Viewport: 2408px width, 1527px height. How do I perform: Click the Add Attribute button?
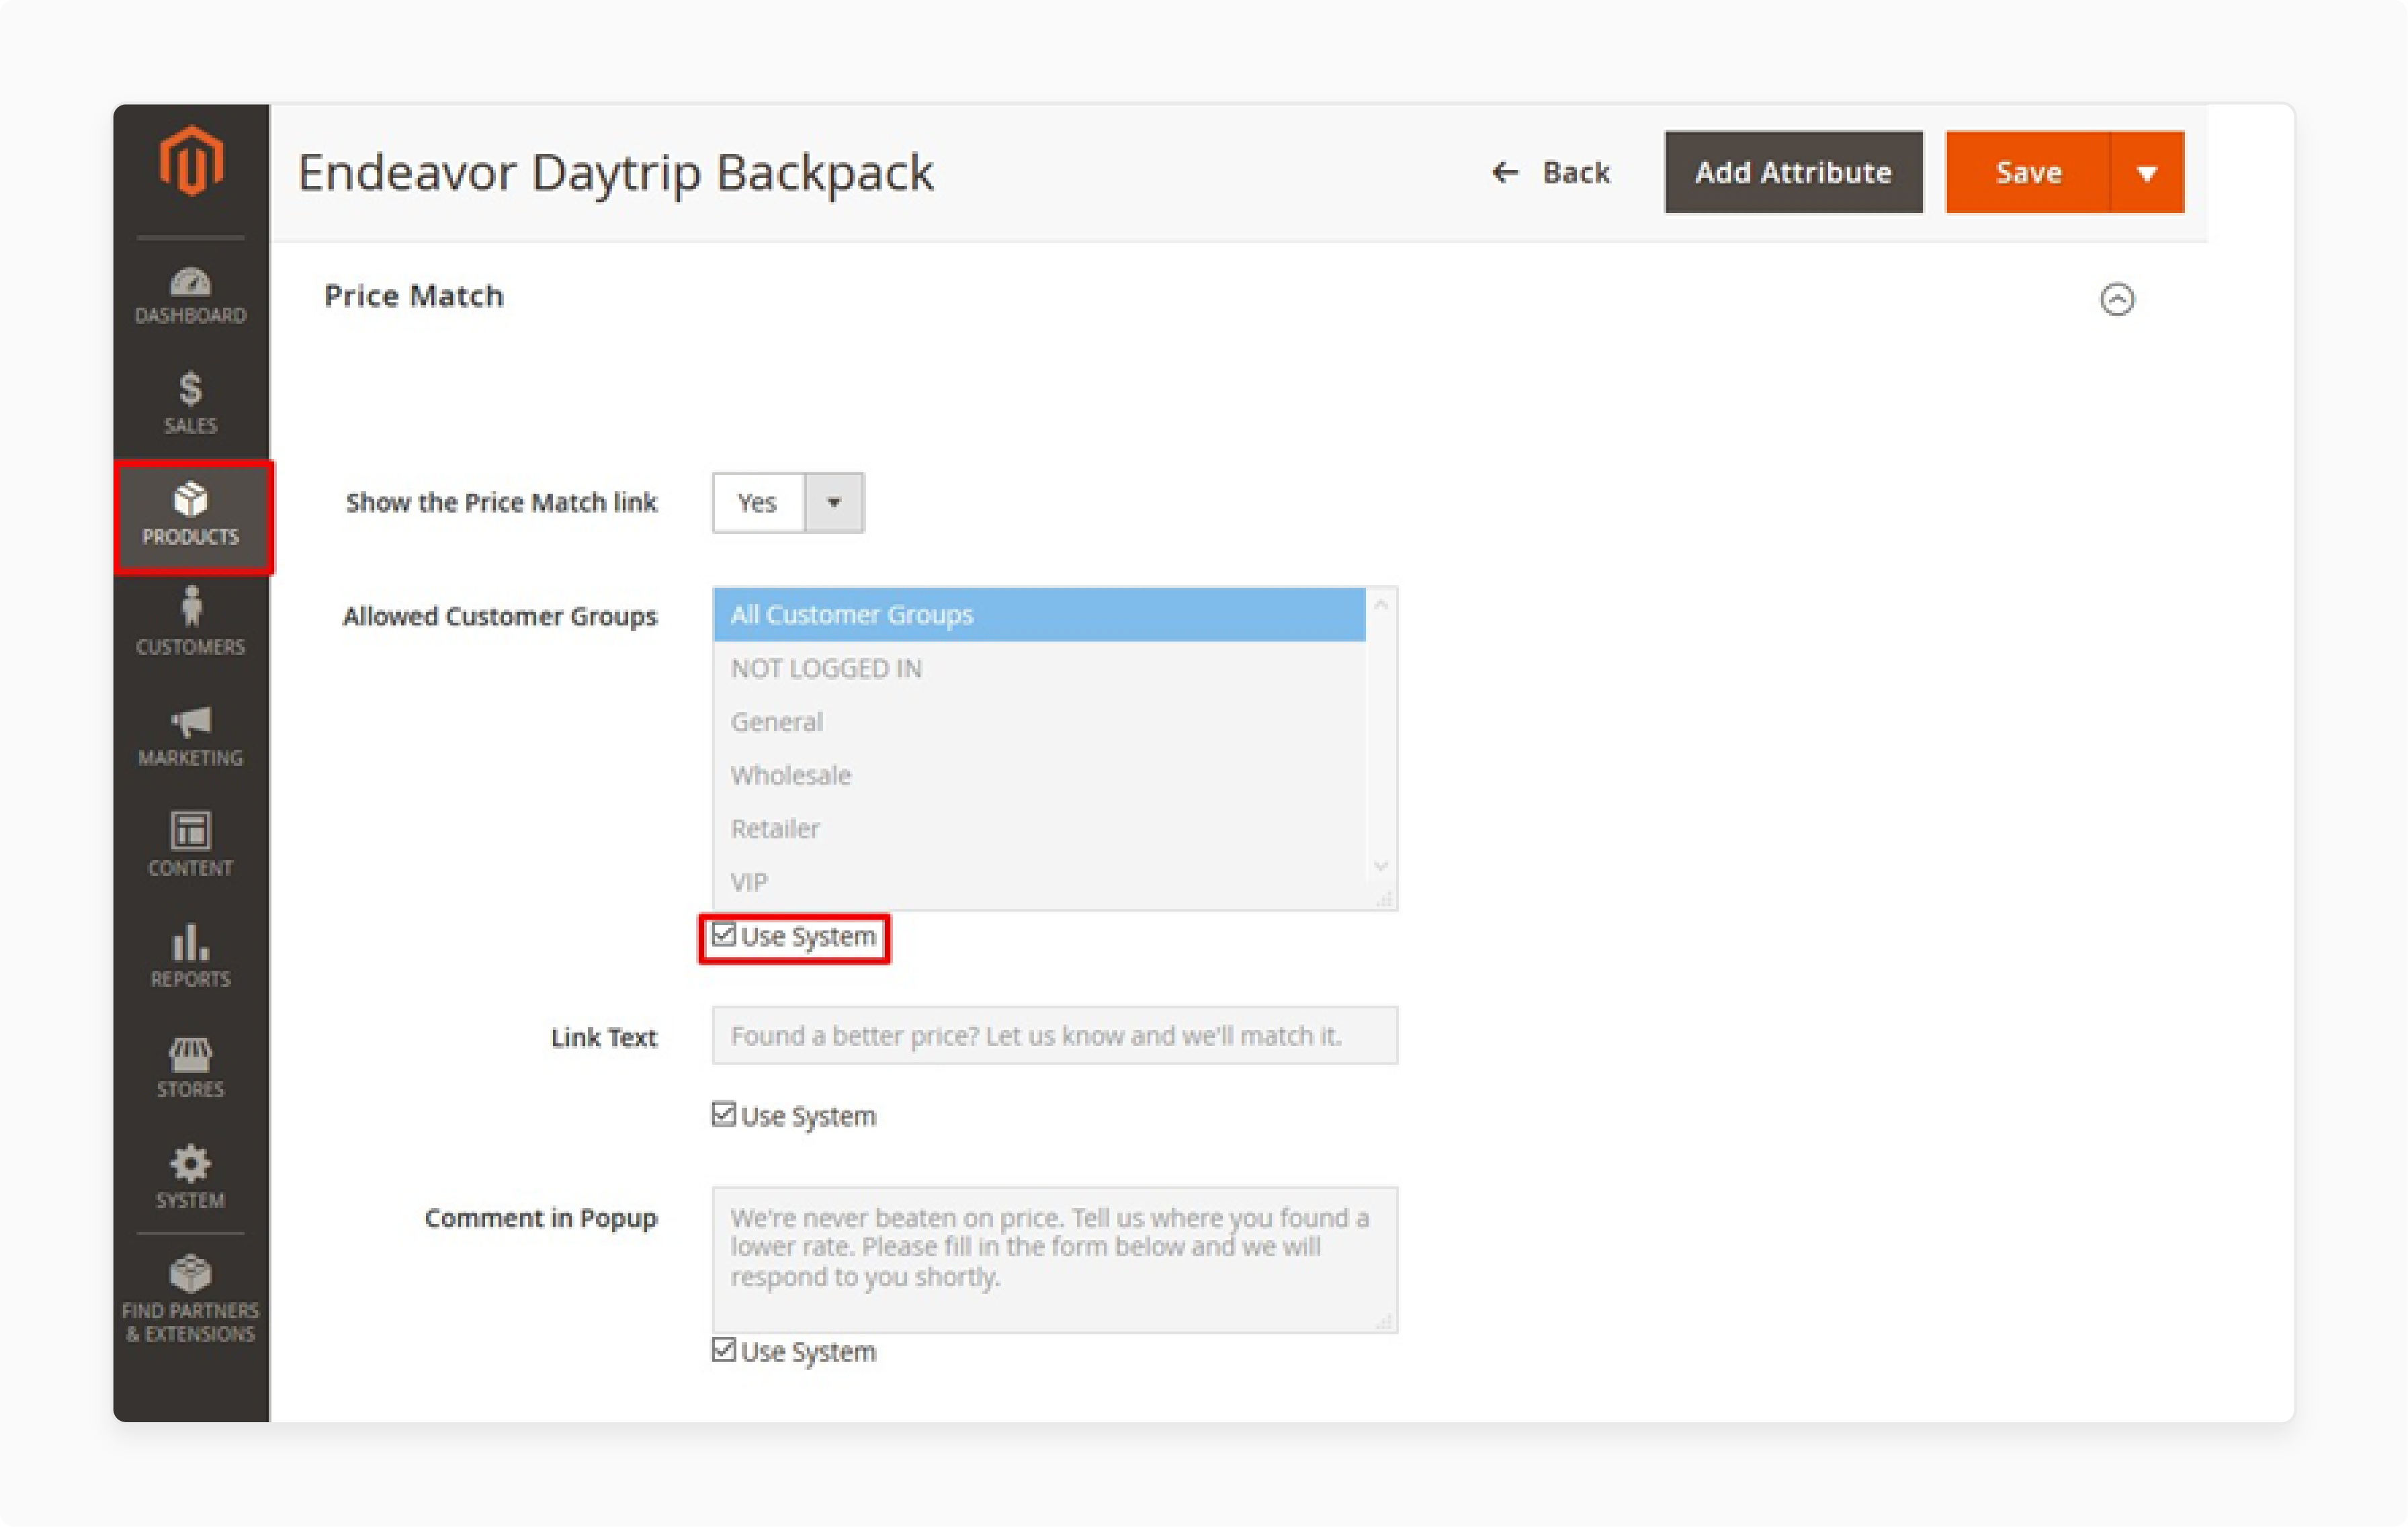click(x=1793, y=172)
